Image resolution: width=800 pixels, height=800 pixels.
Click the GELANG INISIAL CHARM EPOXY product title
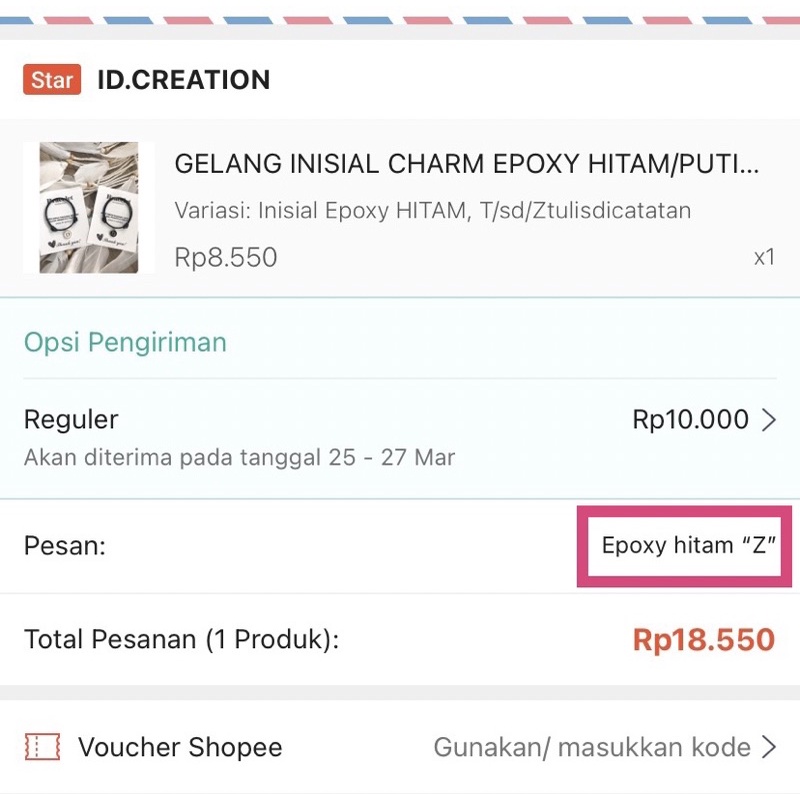point(466,165)
